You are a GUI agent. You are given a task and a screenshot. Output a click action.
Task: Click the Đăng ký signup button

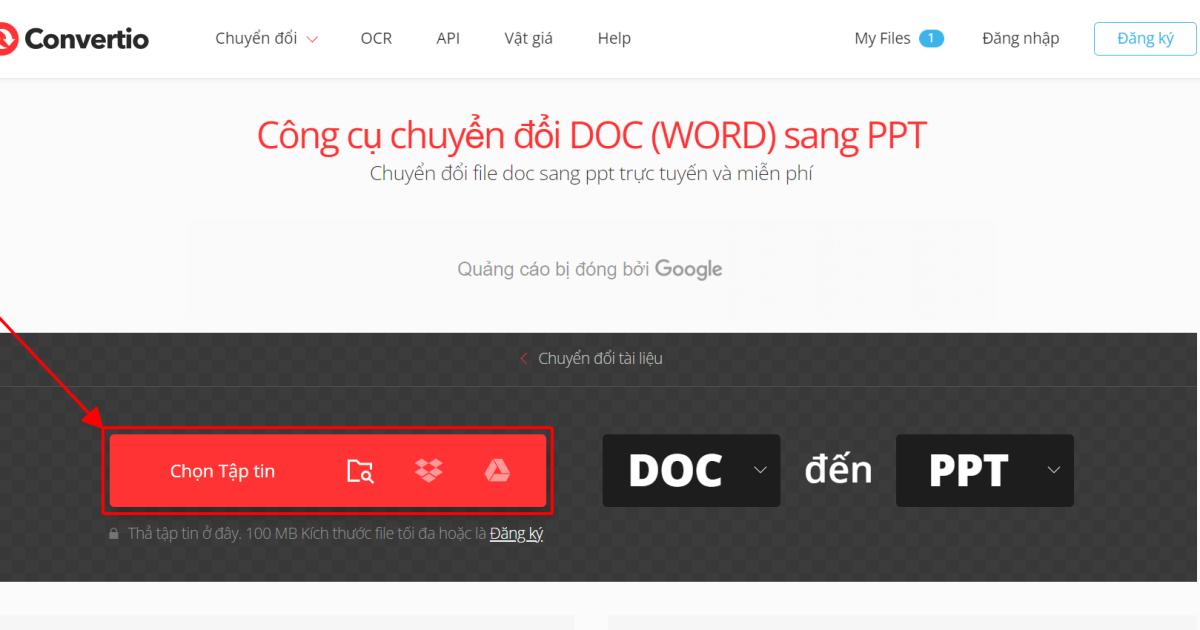[x=1145, y=37]
